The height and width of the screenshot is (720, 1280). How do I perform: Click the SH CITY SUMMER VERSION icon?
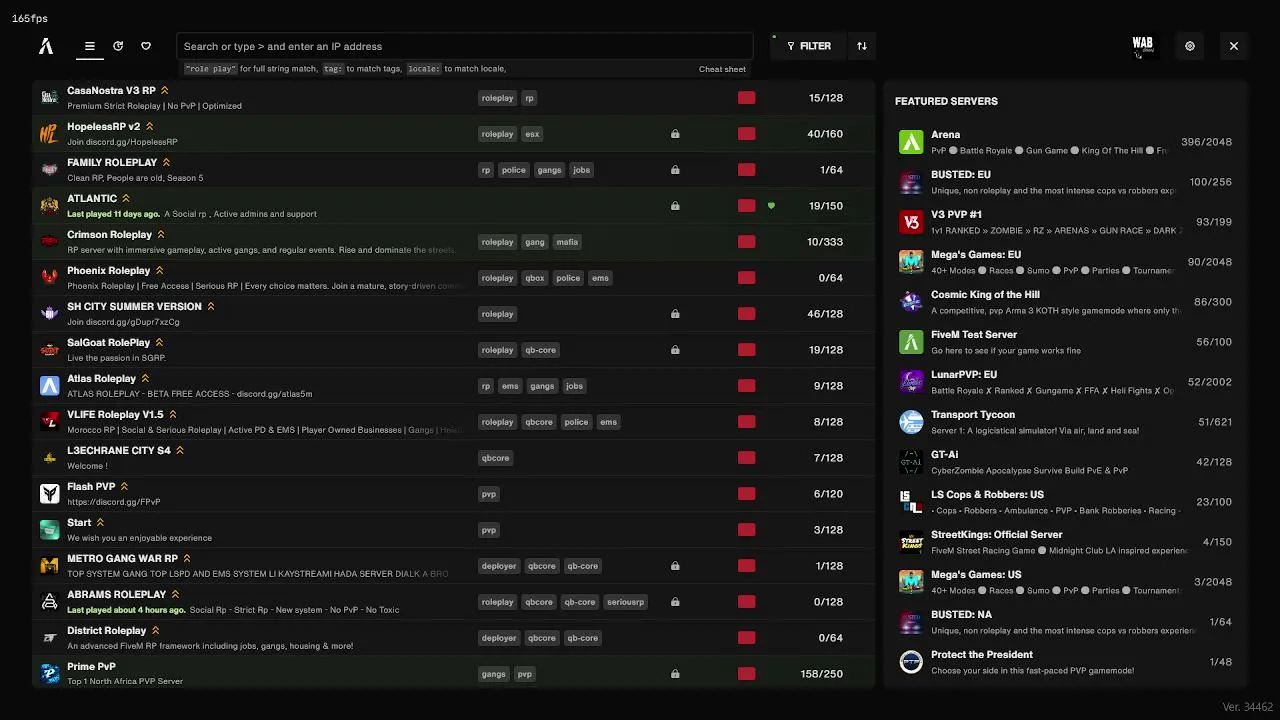click(49, 314)
